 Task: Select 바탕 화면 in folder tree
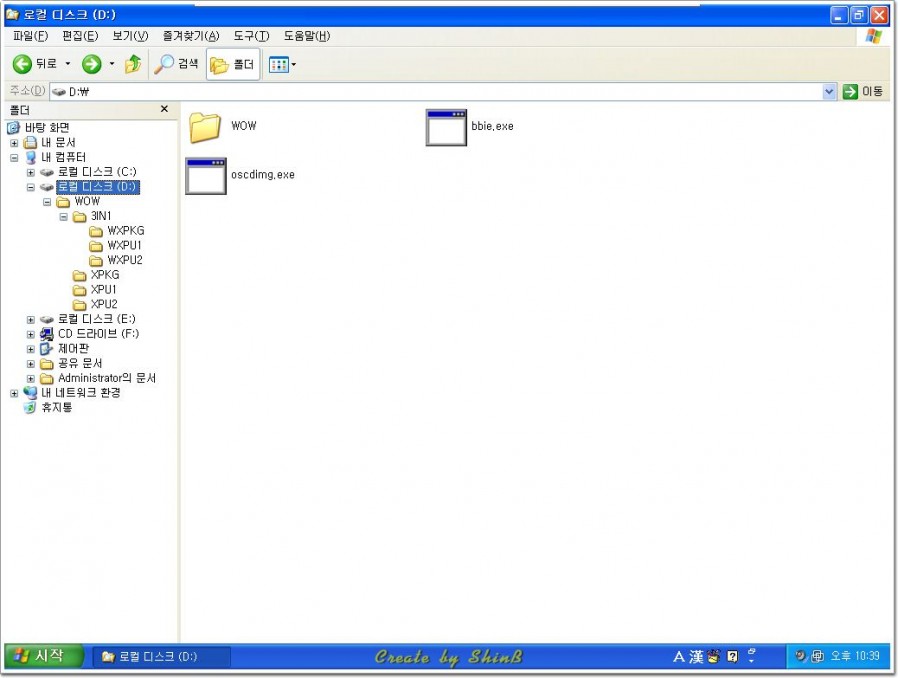pyautogui.click(x=47, y=127)
